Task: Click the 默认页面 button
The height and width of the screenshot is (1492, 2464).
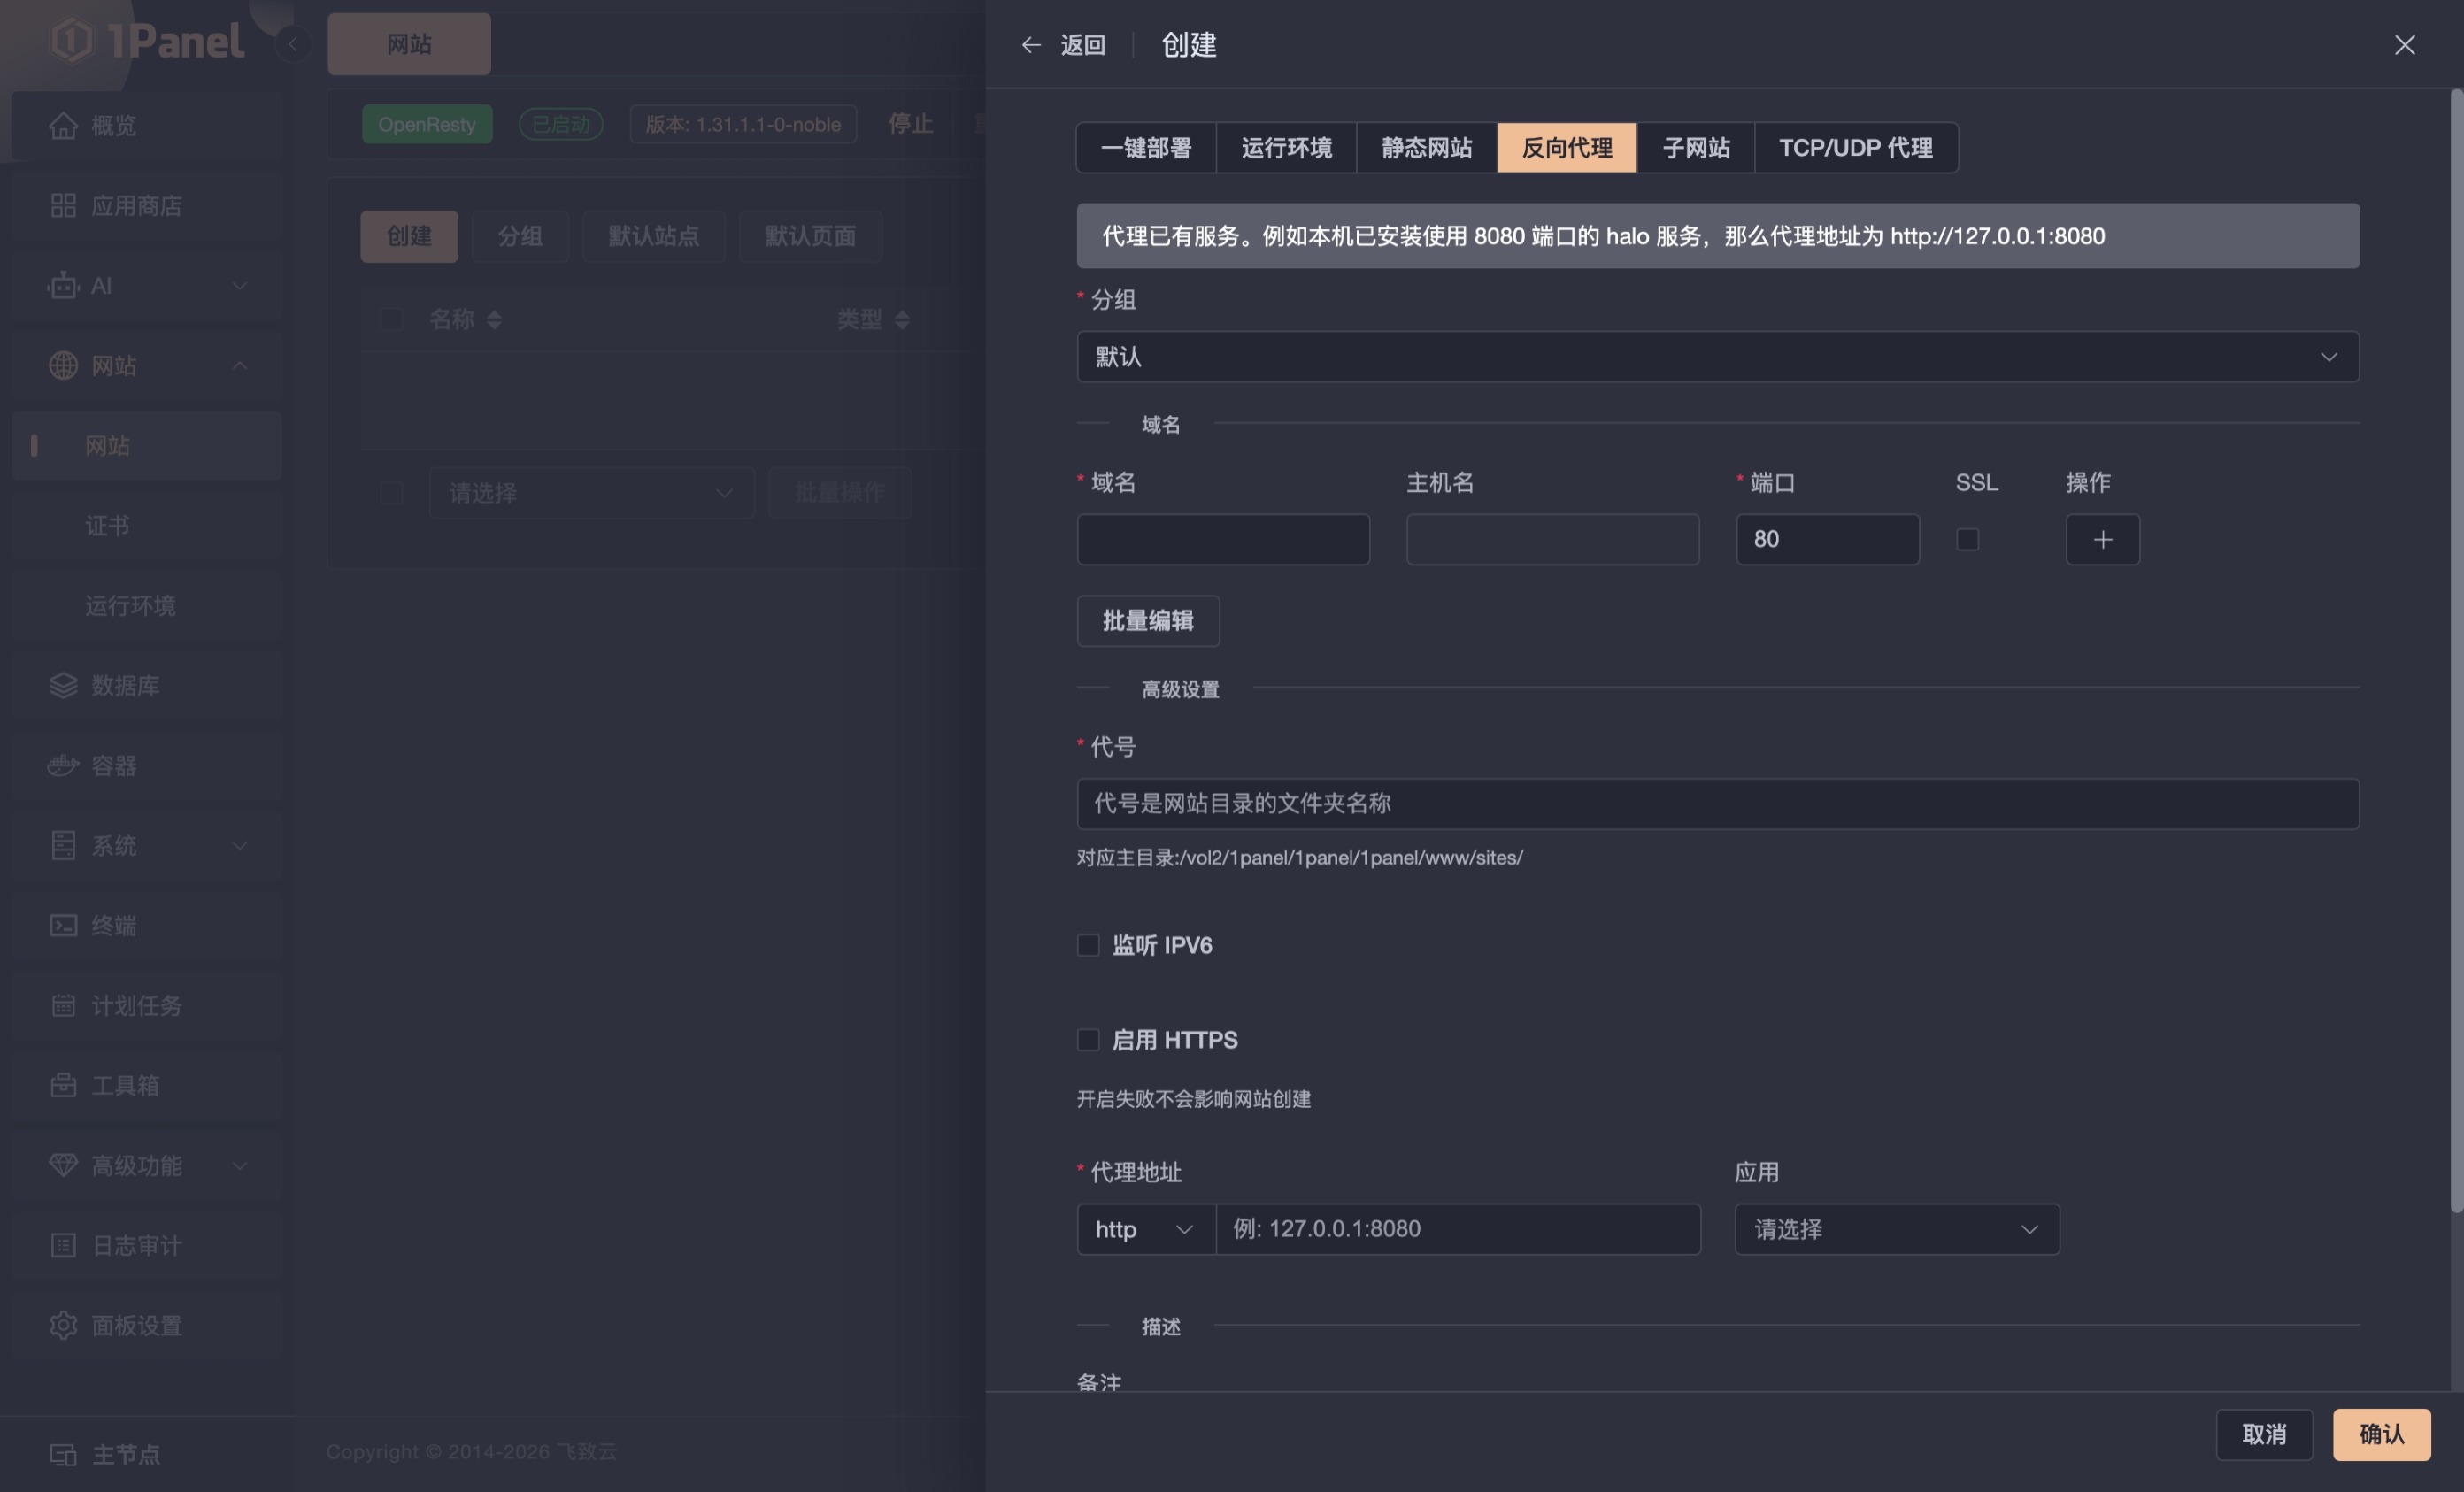Action: [810, 237]
